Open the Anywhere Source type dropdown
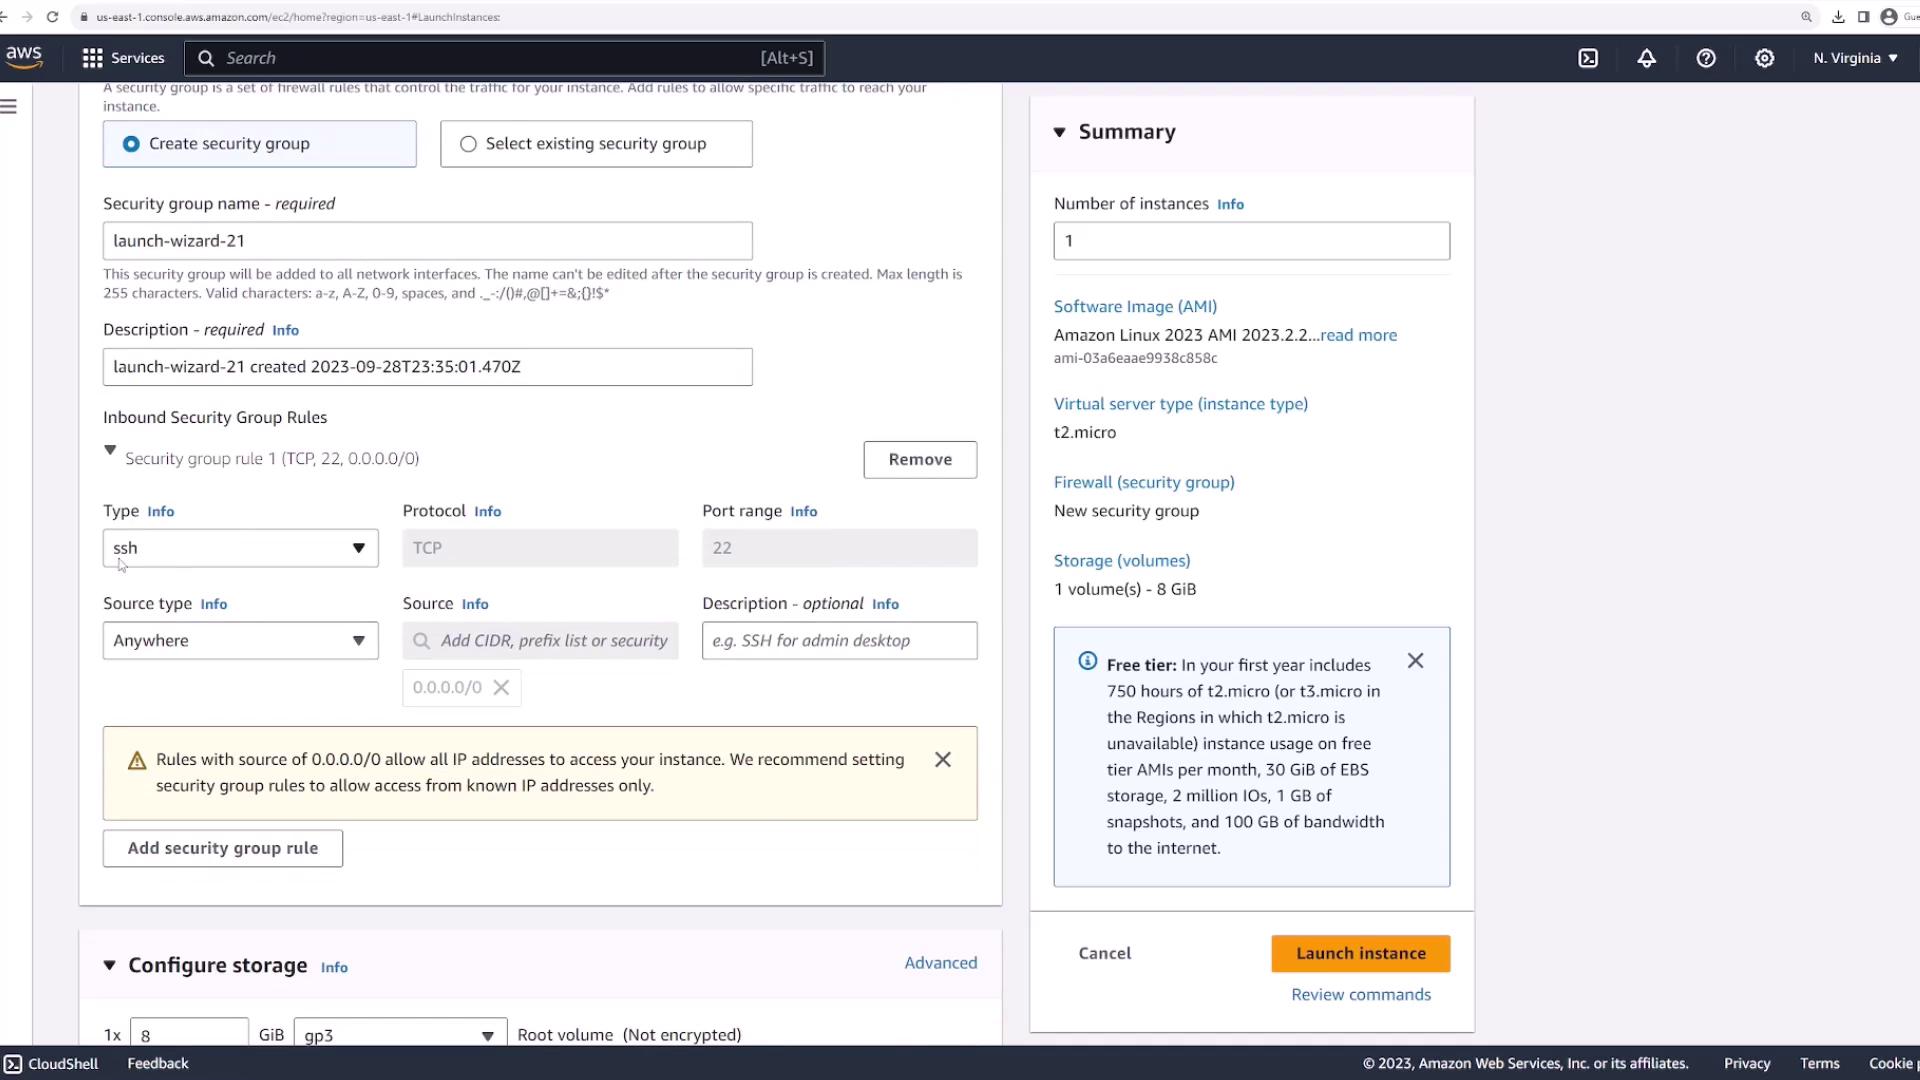Viewport: 1920px width, 1080px height. [x=240, y=641]
